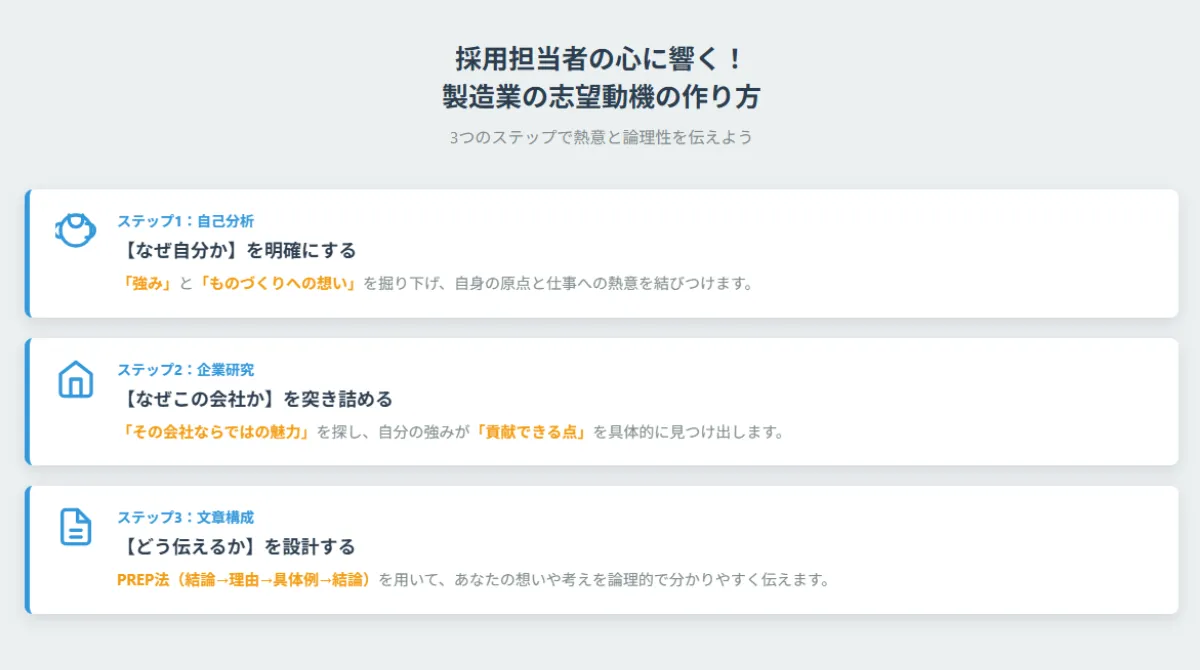
Task: Click the gray text あなたの想いや考えを論理的で分かりやすく伝えます
Action: coord(642,580)
